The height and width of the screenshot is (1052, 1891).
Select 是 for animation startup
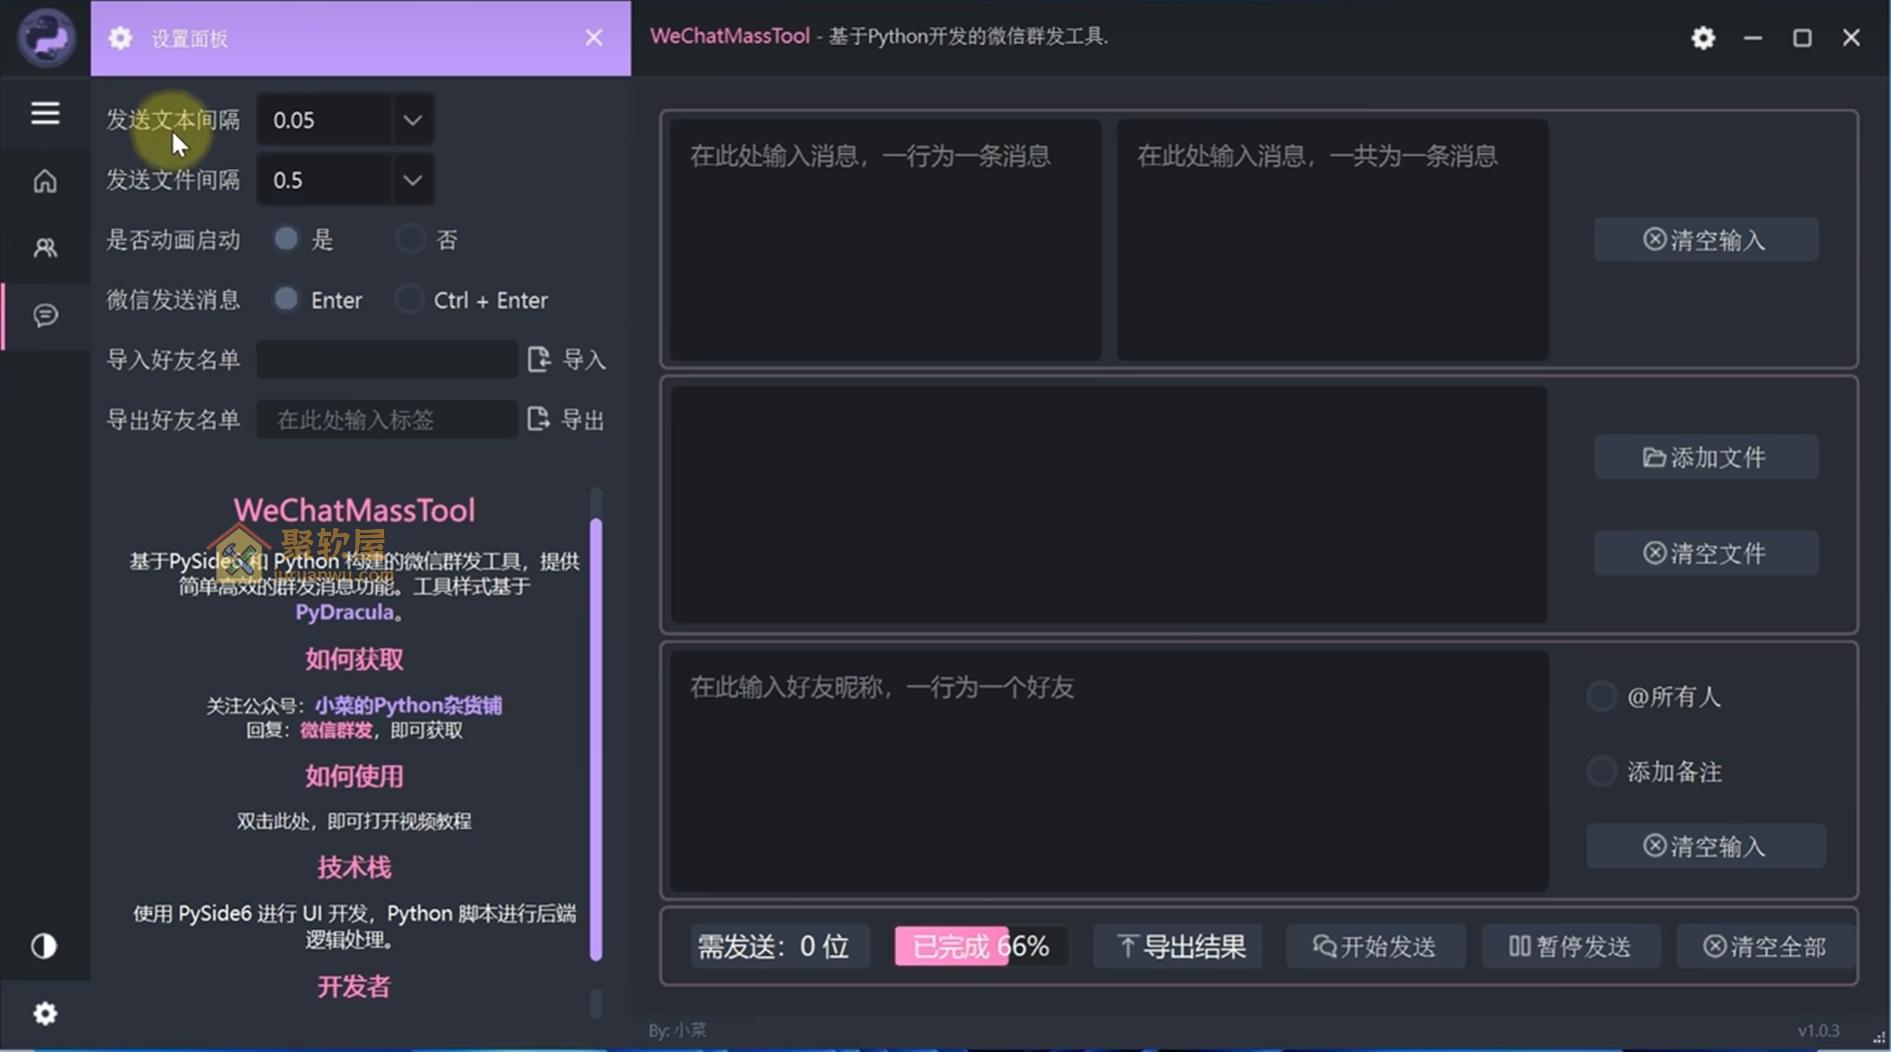287,238
